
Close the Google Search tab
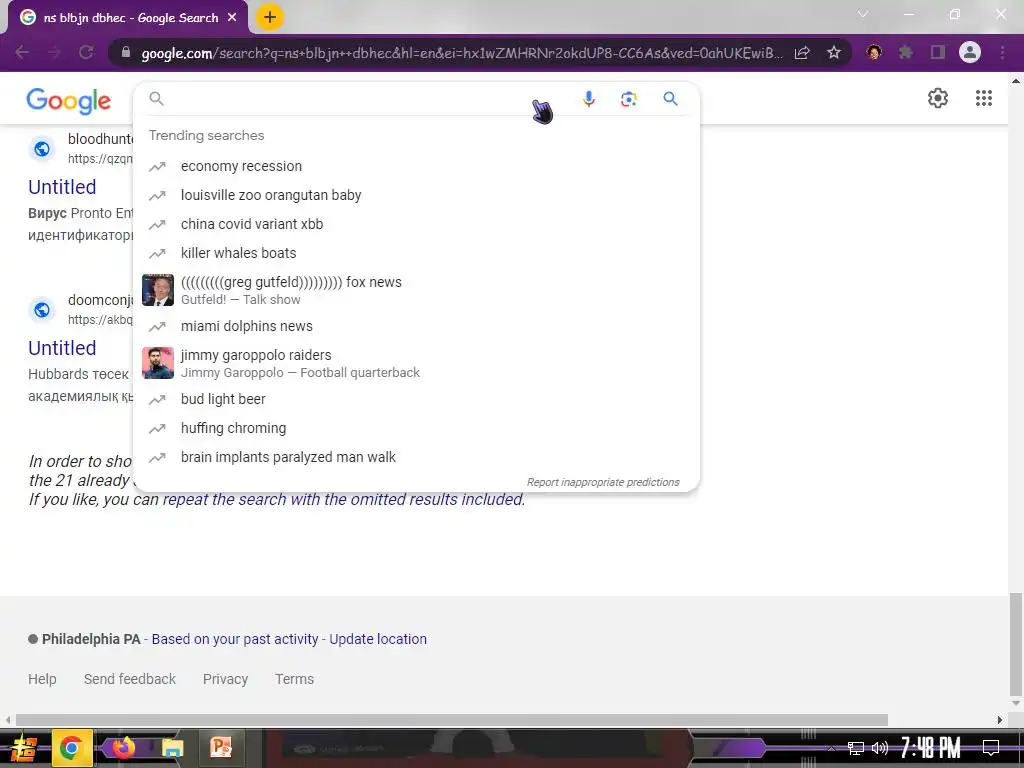tap(232, 18)
